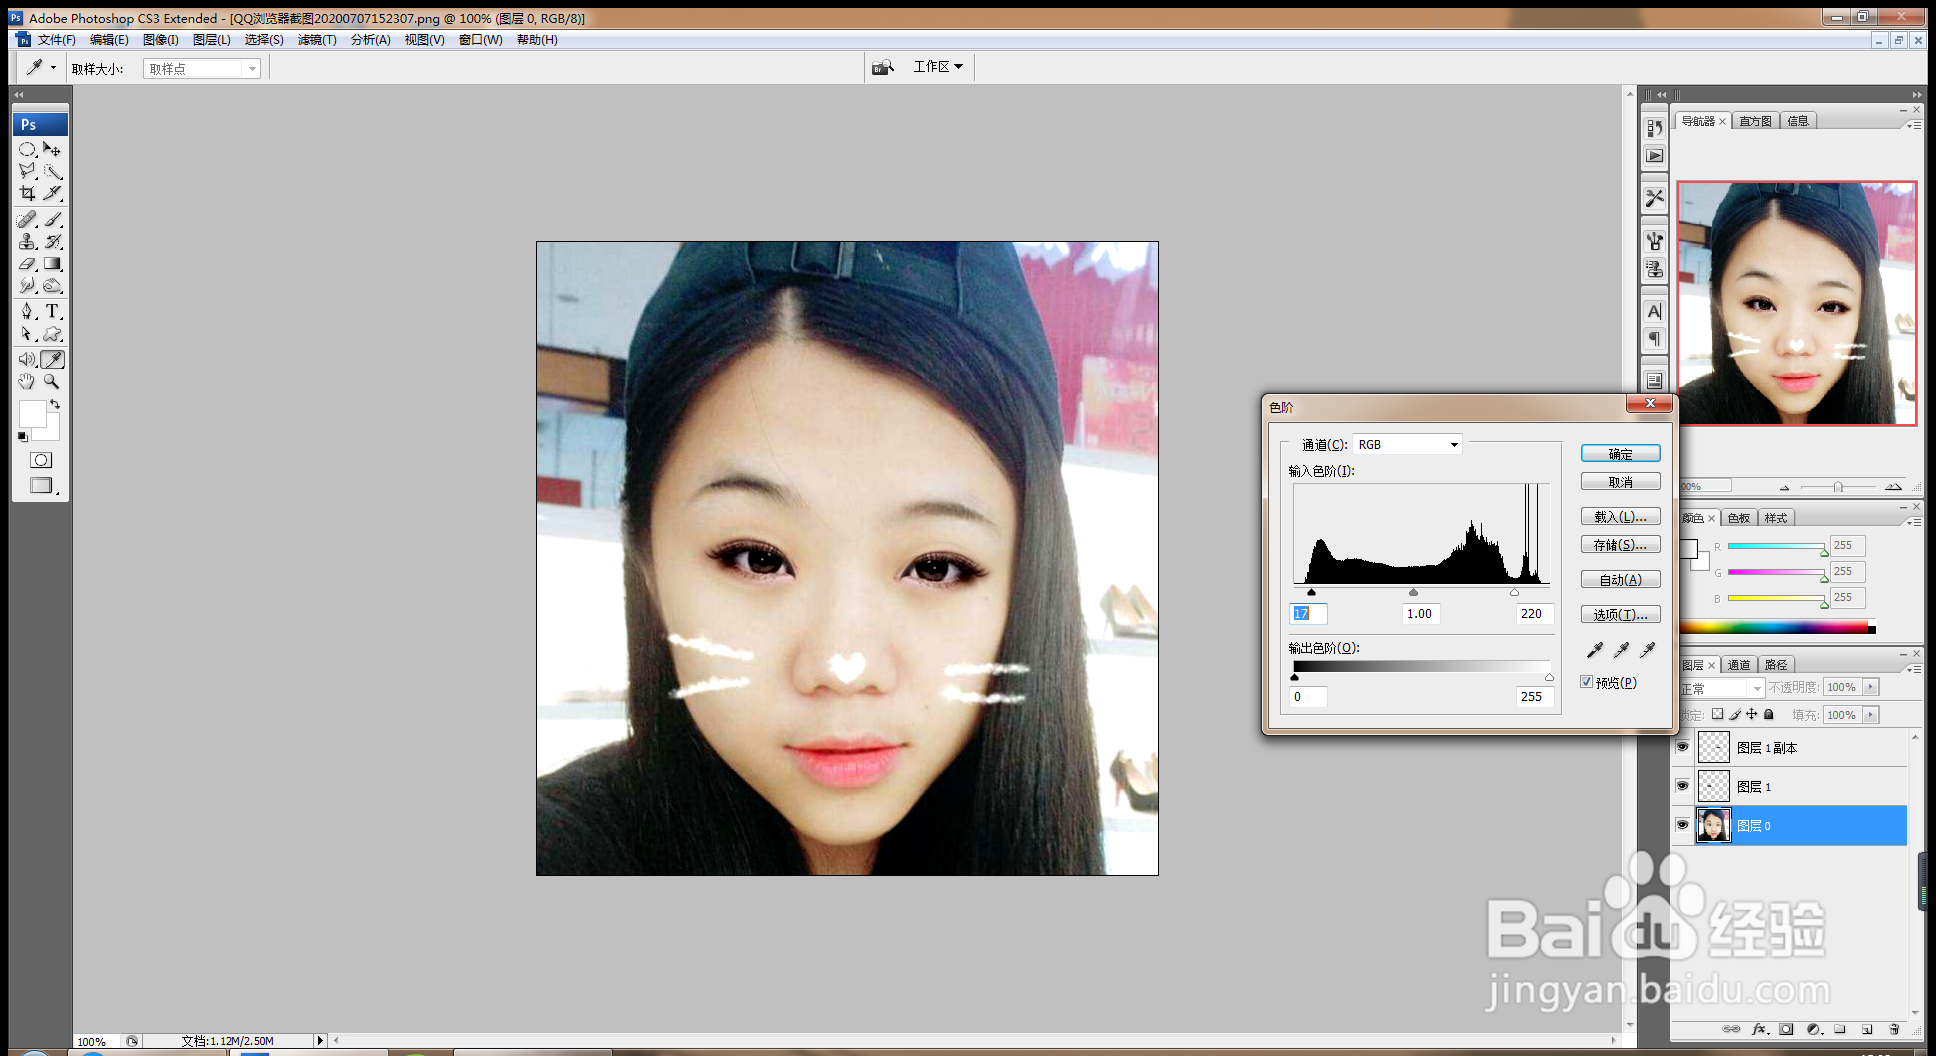The height and width of the screenshot is (1056, 1936).
Task: Add a layer mask
Action: pyautogui.click(x=1786, y=1029)
